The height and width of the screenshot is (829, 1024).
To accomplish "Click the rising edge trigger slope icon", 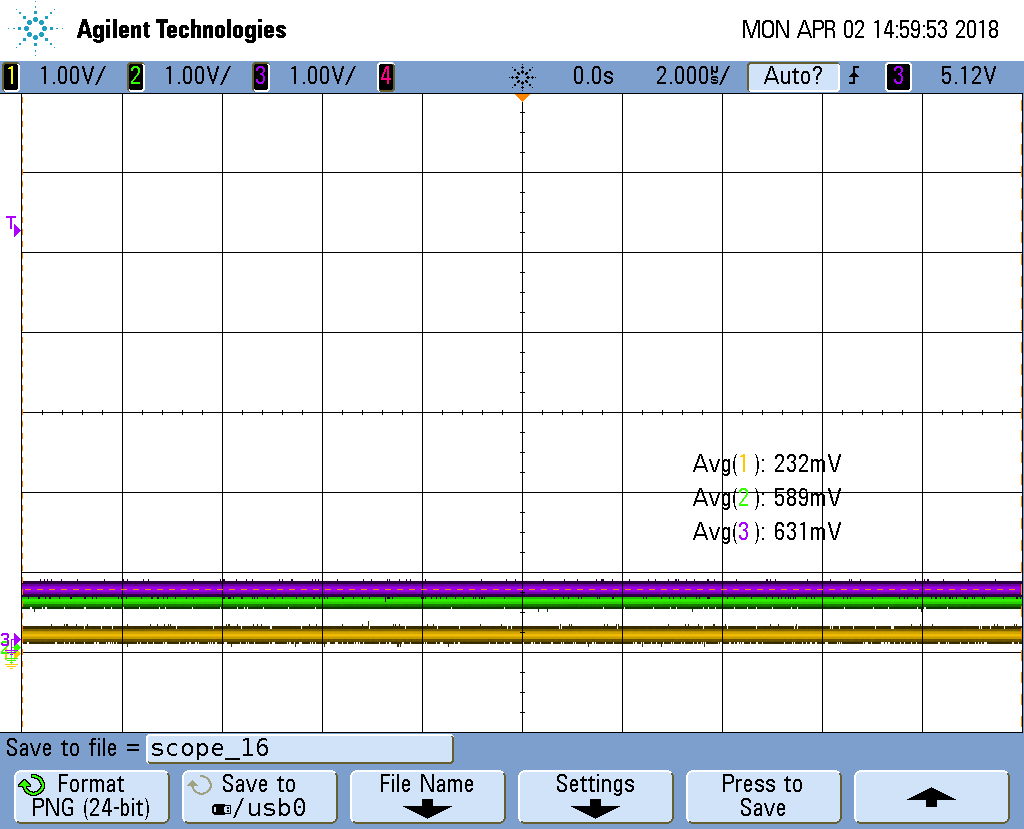I will [854, 76].
